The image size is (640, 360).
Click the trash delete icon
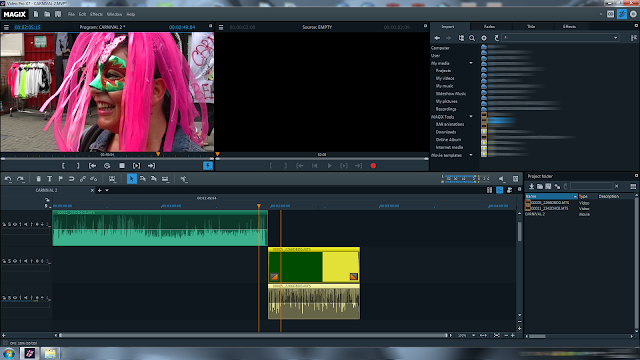tap(38, 179)
